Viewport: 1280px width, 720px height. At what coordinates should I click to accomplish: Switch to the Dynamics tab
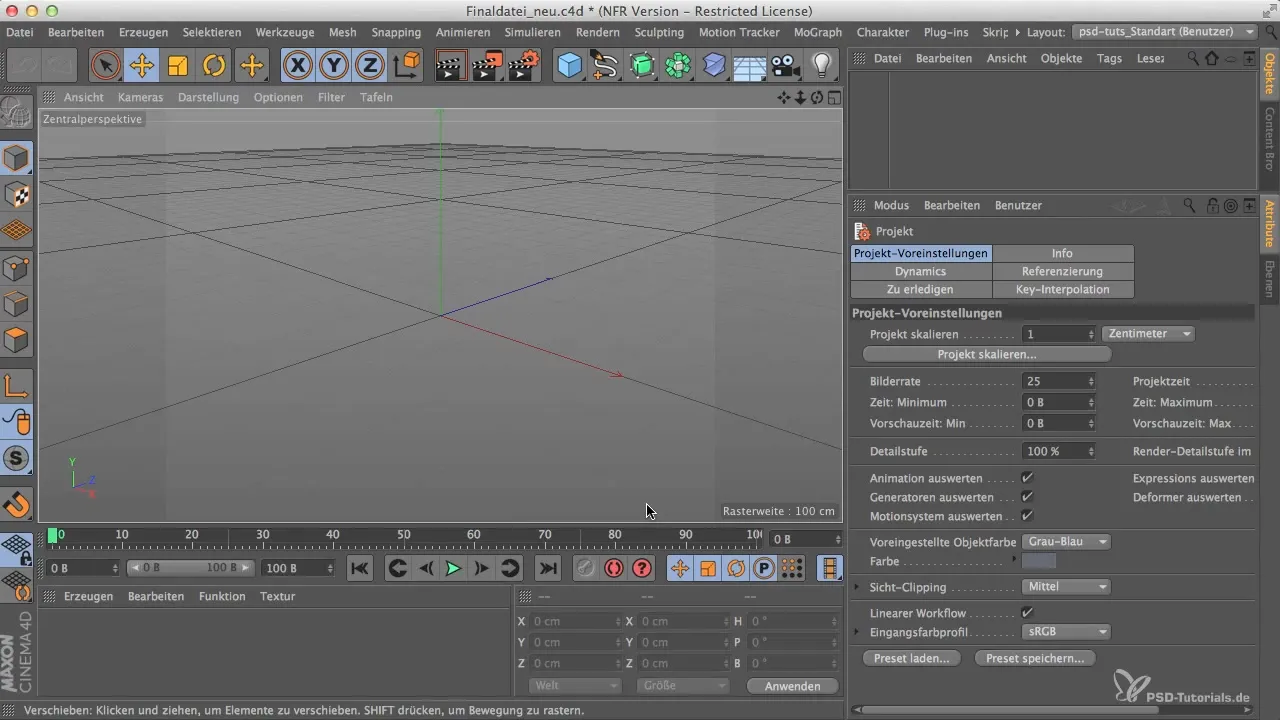tap(920, 271)
